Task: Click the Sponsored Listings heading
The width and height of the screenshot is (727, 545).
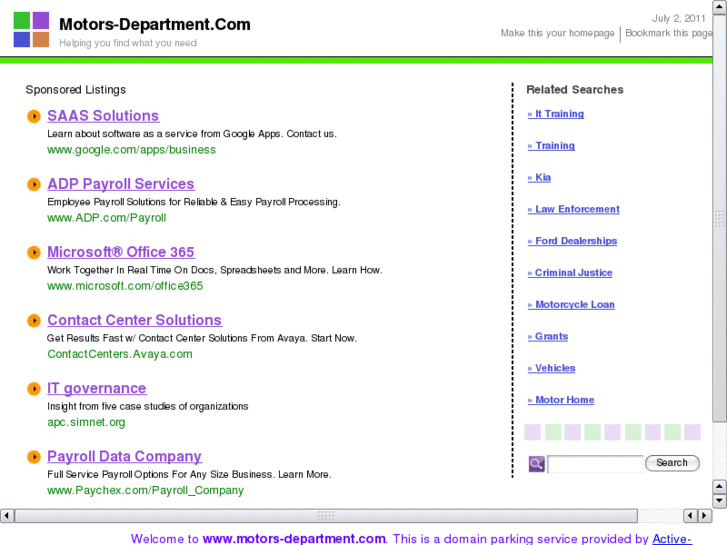Action: click(x=76, y=90)
